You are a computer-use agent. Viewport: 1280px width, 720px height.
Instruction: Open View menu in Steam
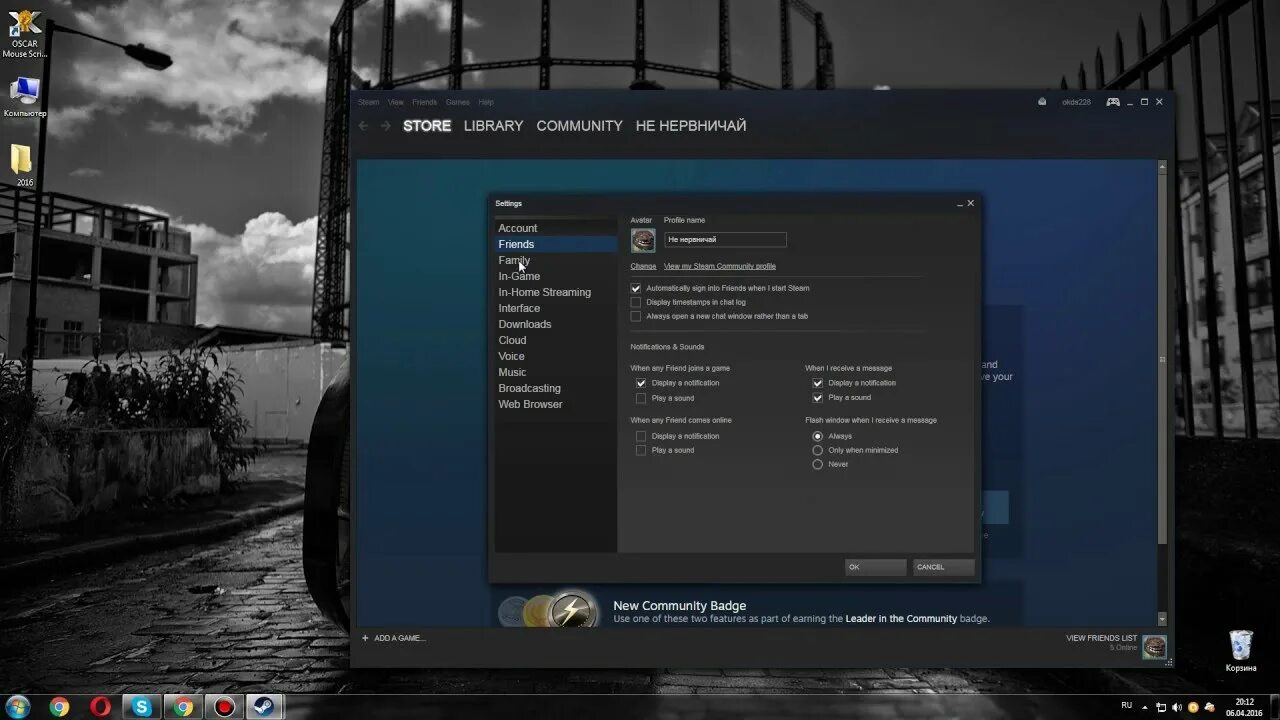point(396,102)
